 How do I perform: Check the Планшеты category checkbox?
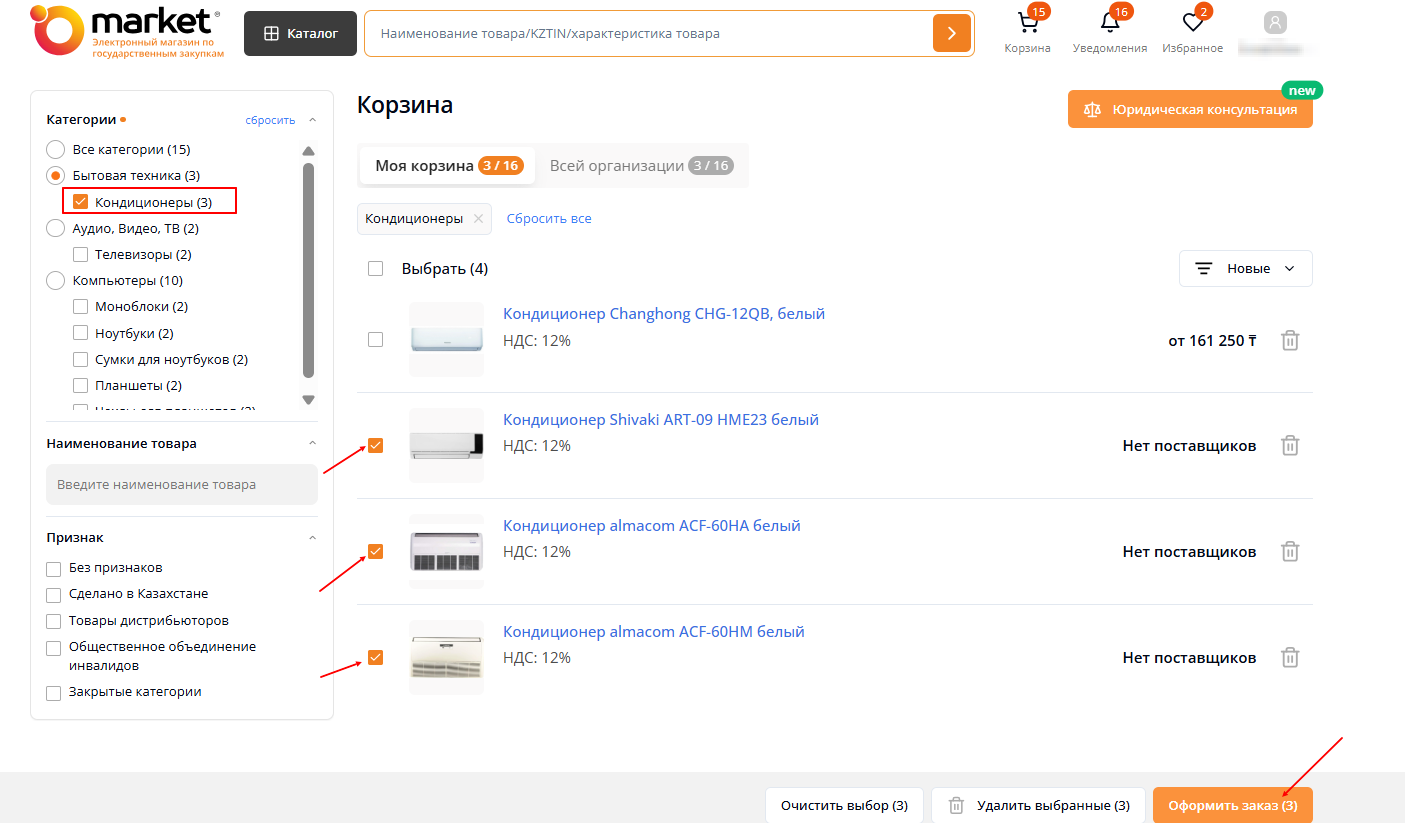pos(81,385)
